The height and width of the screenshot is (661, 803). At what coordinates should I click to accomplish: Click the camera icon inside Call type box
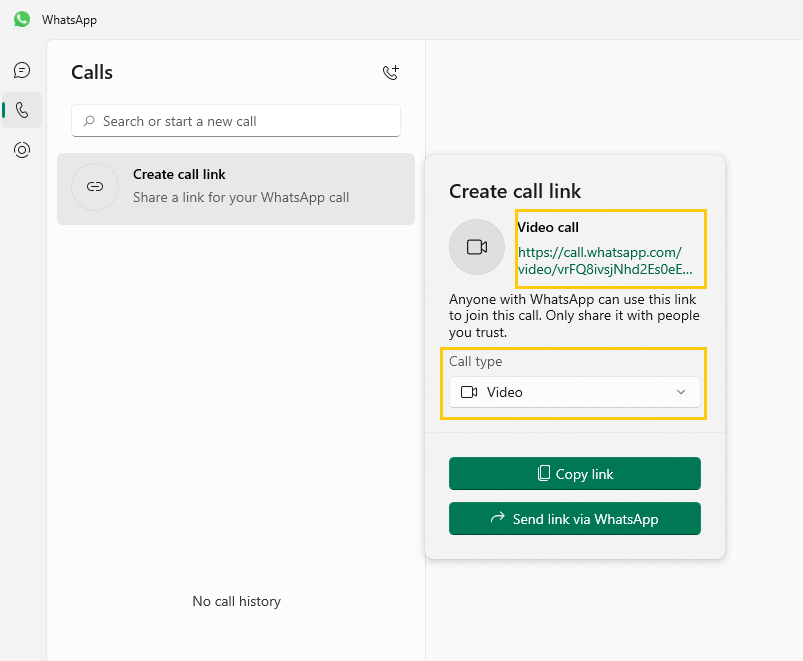click(x=469, y=392)
